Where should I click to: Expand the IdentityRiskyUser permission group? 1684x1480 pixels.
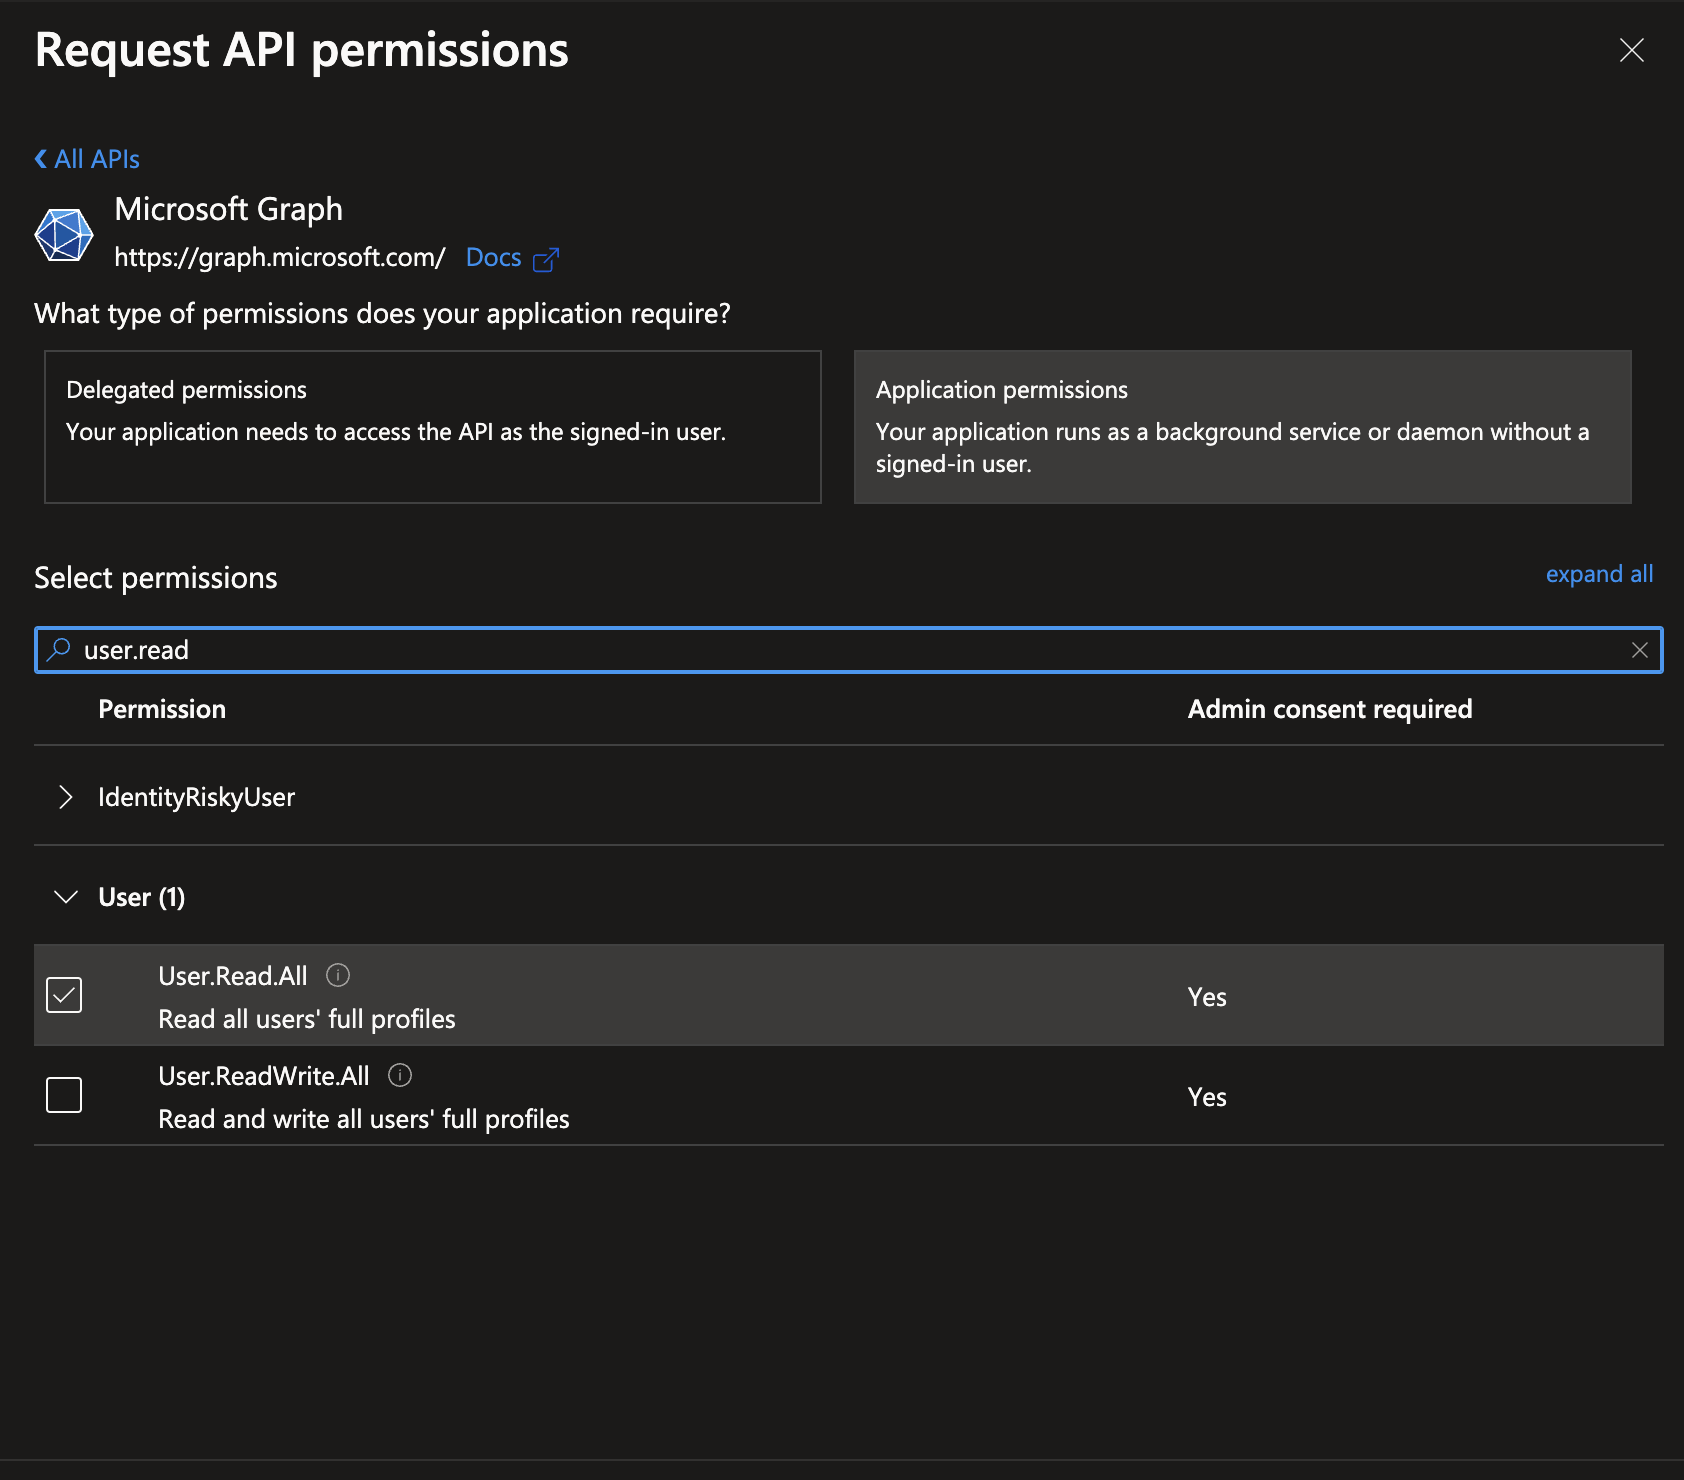pos(66,797)
